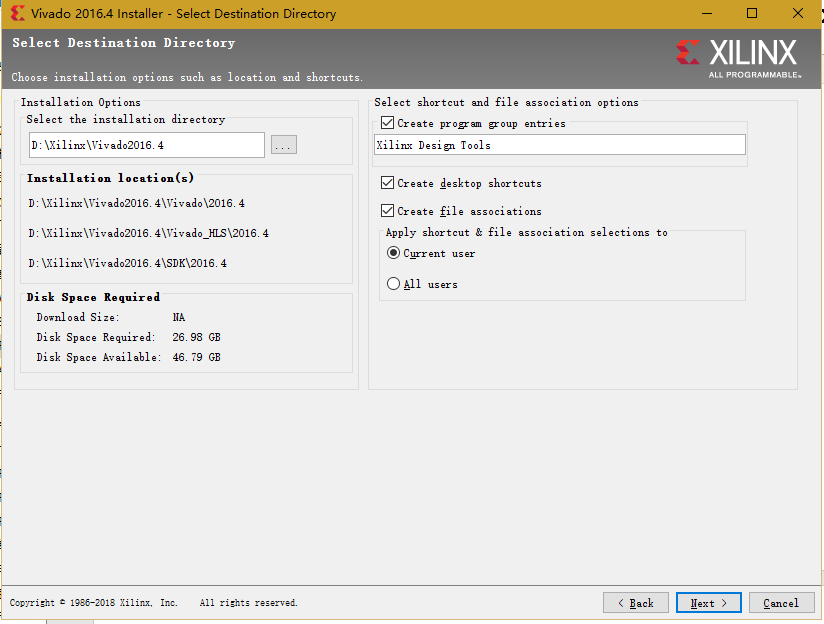This screenshot has width=824, height=624.
Task: Click the XILINX All Programmable logo
Action: tap(738, 58)
